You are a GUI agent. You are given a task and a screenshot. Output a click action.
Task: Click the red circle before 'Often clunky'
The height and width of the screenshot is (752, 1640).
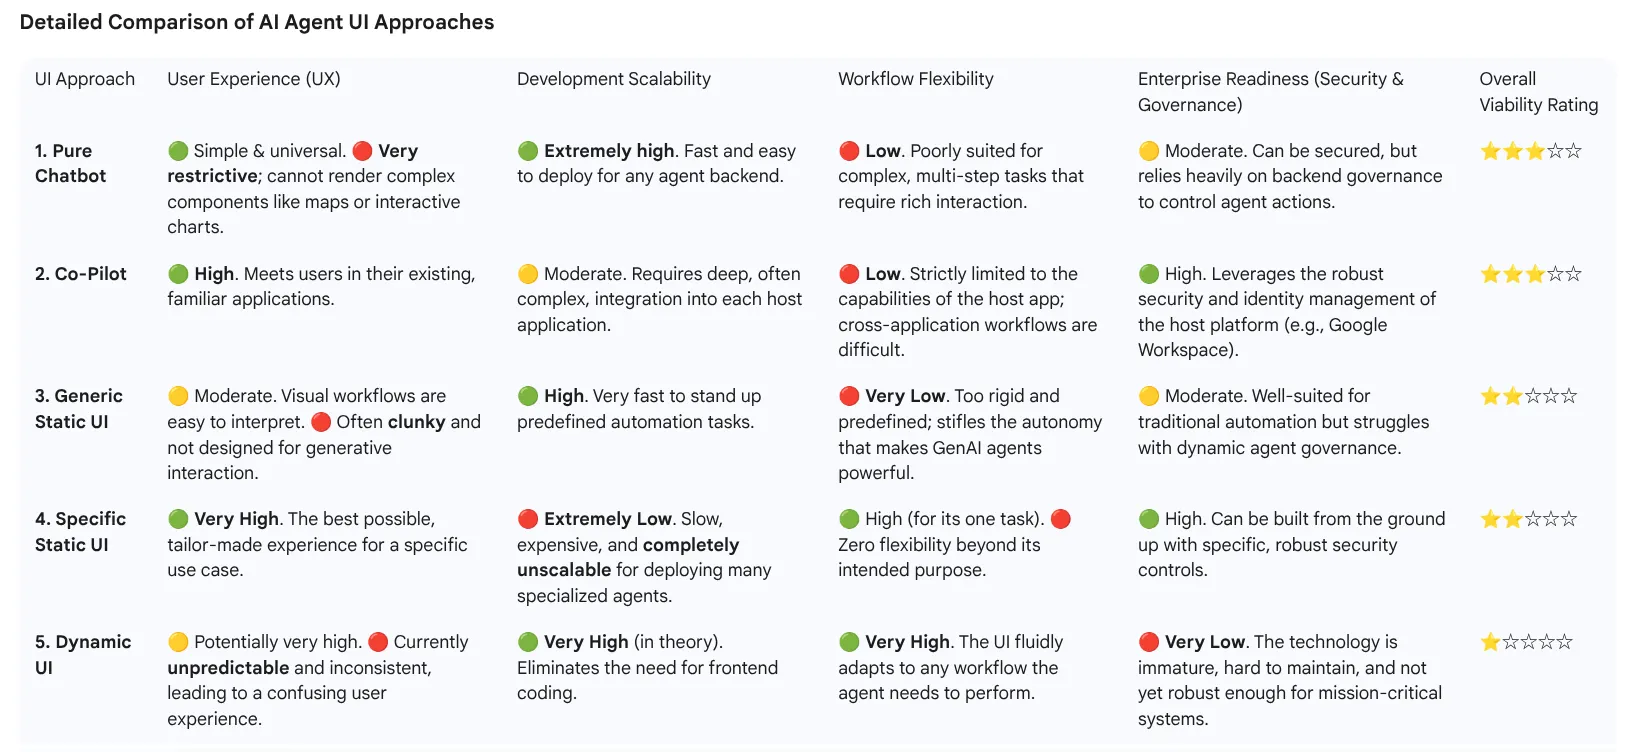pyautogui.click(x=321, y=422)
